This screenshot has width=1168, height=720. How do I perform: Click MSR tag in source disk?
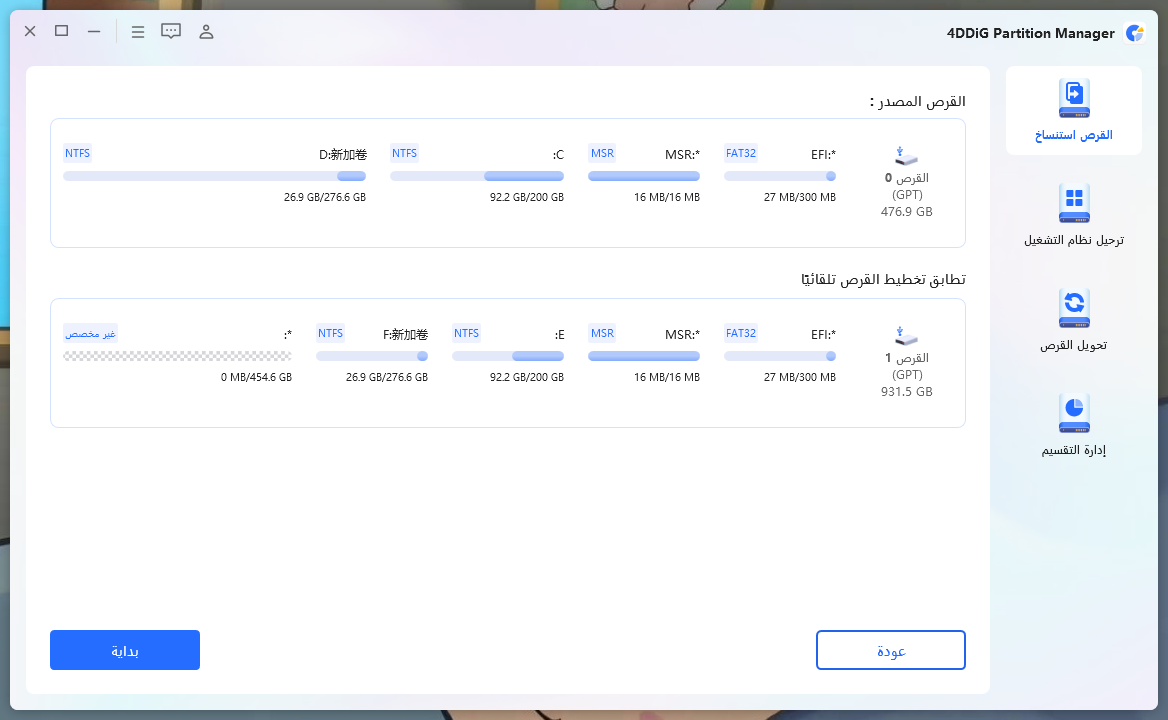603,153
